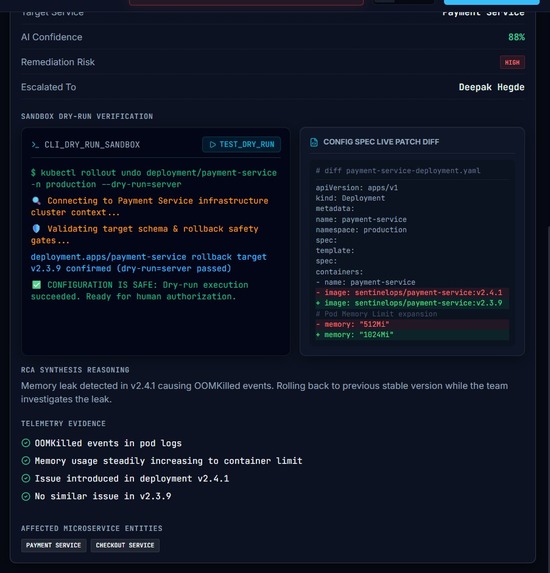
Task: Click the CLI_DRY_RUN_SANDBOX title
Action: [x=92, y=145]
